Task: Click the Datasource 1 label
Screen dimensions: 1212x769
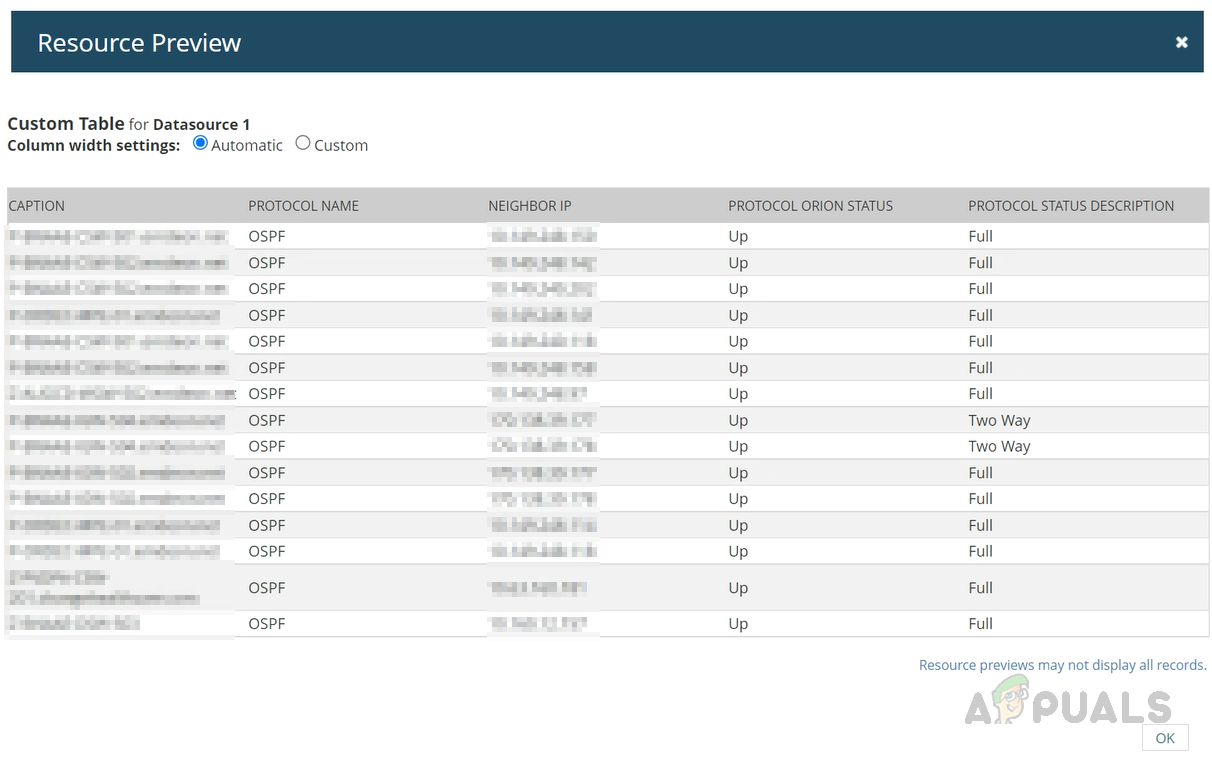Action: [201, 124]
